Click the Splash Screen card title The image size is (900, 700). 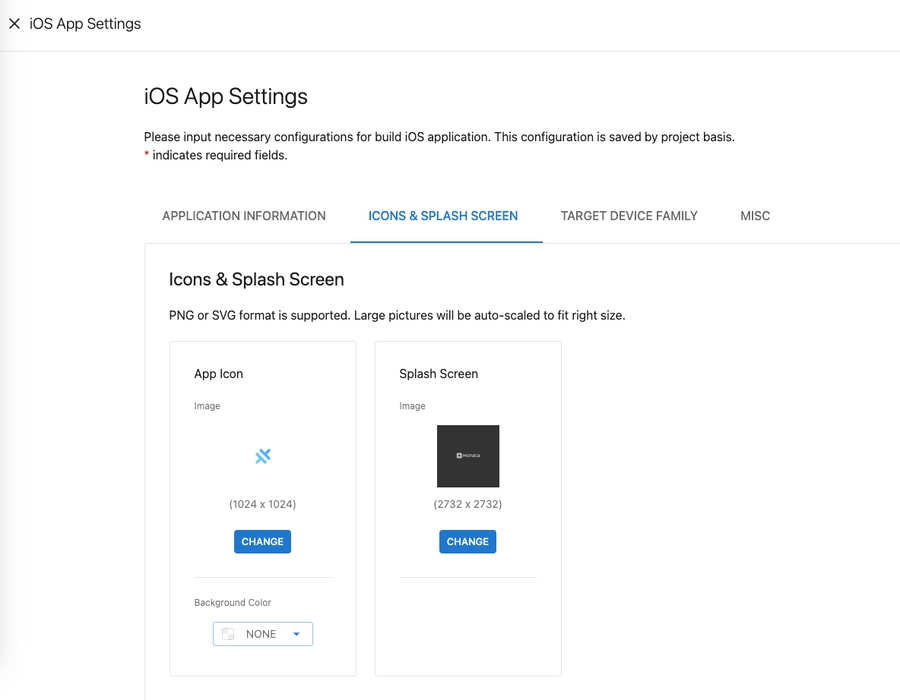click(438, 374)
